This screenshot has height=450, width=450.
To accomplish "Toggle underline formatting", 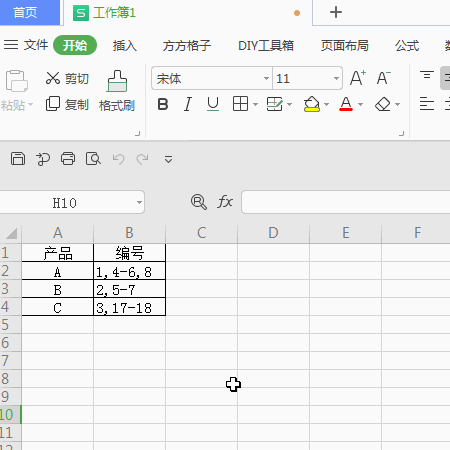I will coord(213,104).
